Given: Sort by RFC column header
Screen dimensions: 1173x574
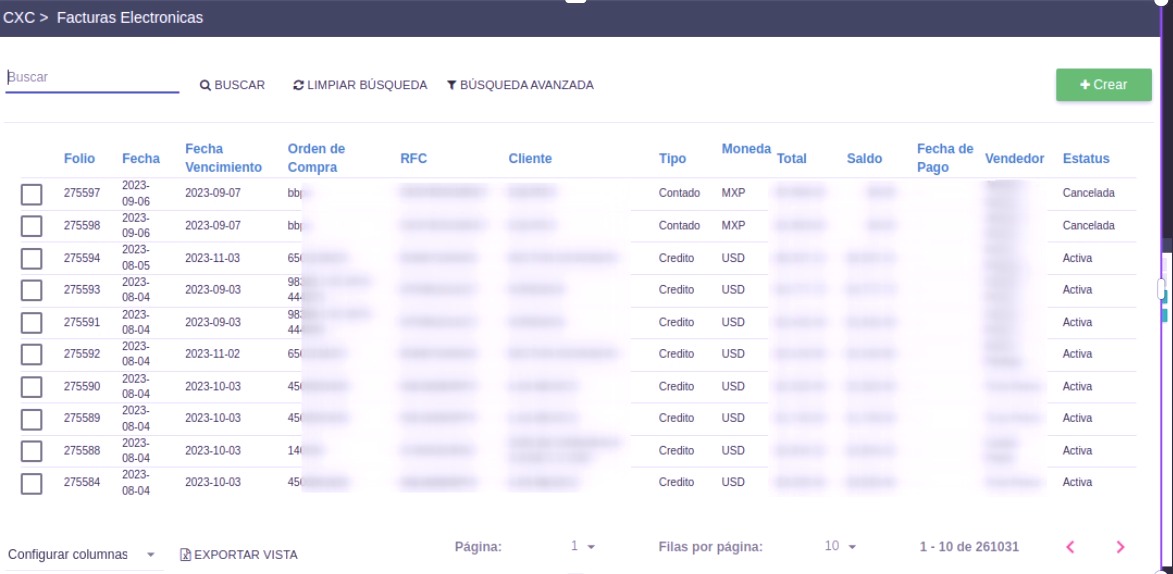Looking at the screenshot, I should coord(414,159).
